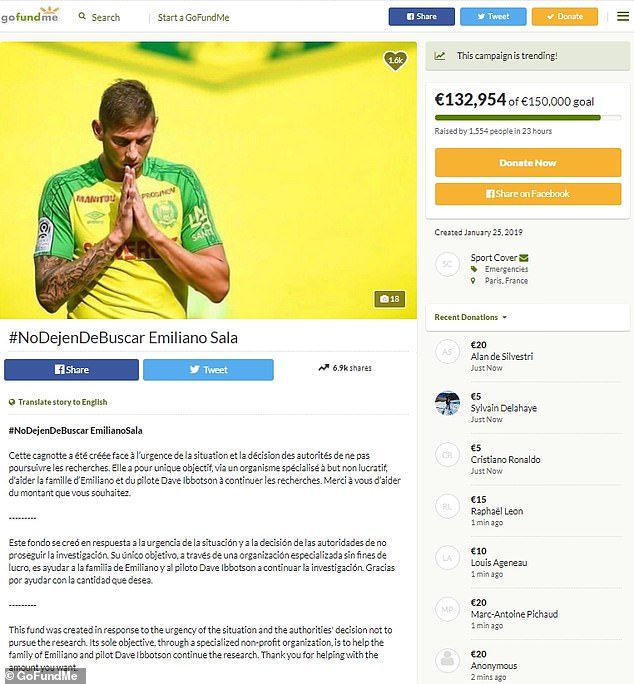Click Translate story to English link
634x684 pixels.
62,402
